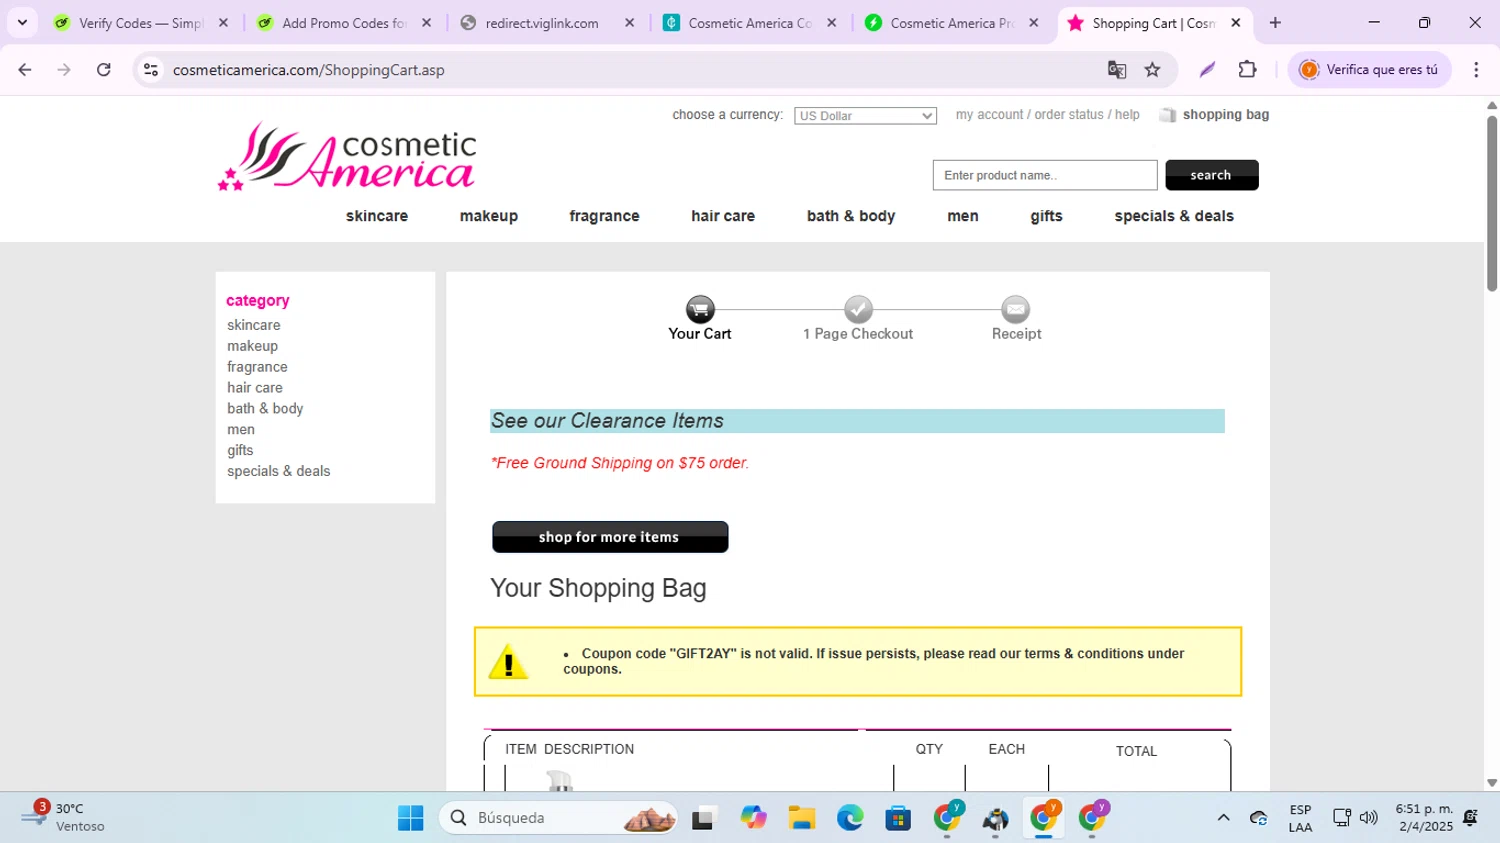The image size is (1500, 843).
Task: Focus the Enter product name search field
Action: pyautogui.click(x=1045, y=175)
